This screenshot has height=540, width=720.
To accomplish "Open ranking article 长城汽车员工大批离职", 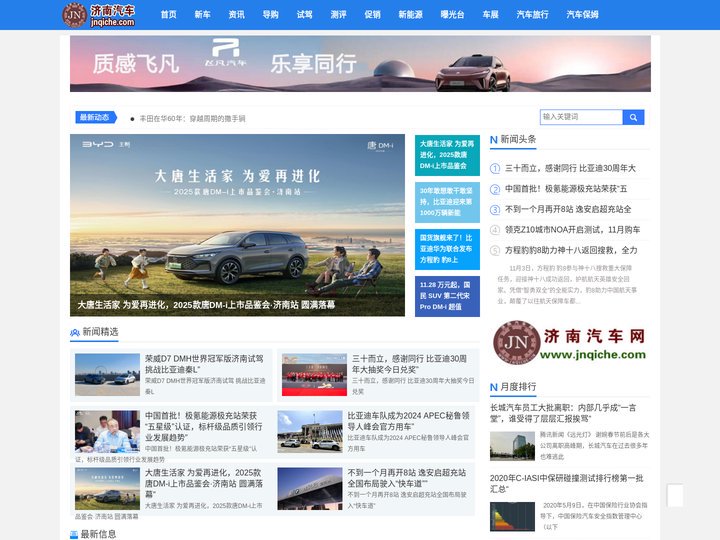I will pyautogui.click(x=563, y=413).
